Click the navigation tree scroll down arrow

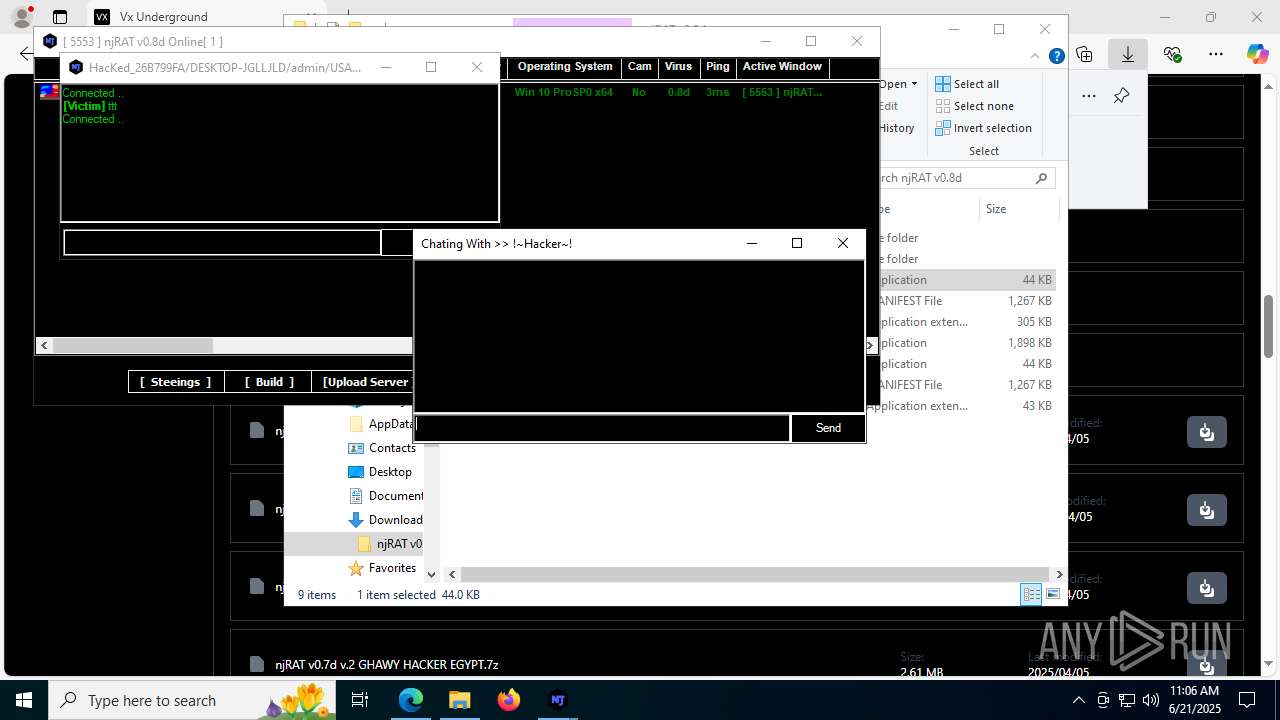click(432, 575)
